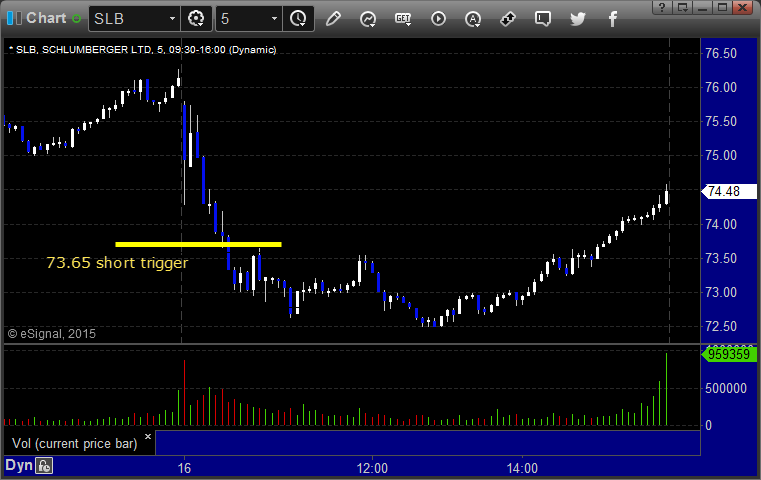Open the circled A alerts menu
761x480 pixels.
[x=473, y=19]
